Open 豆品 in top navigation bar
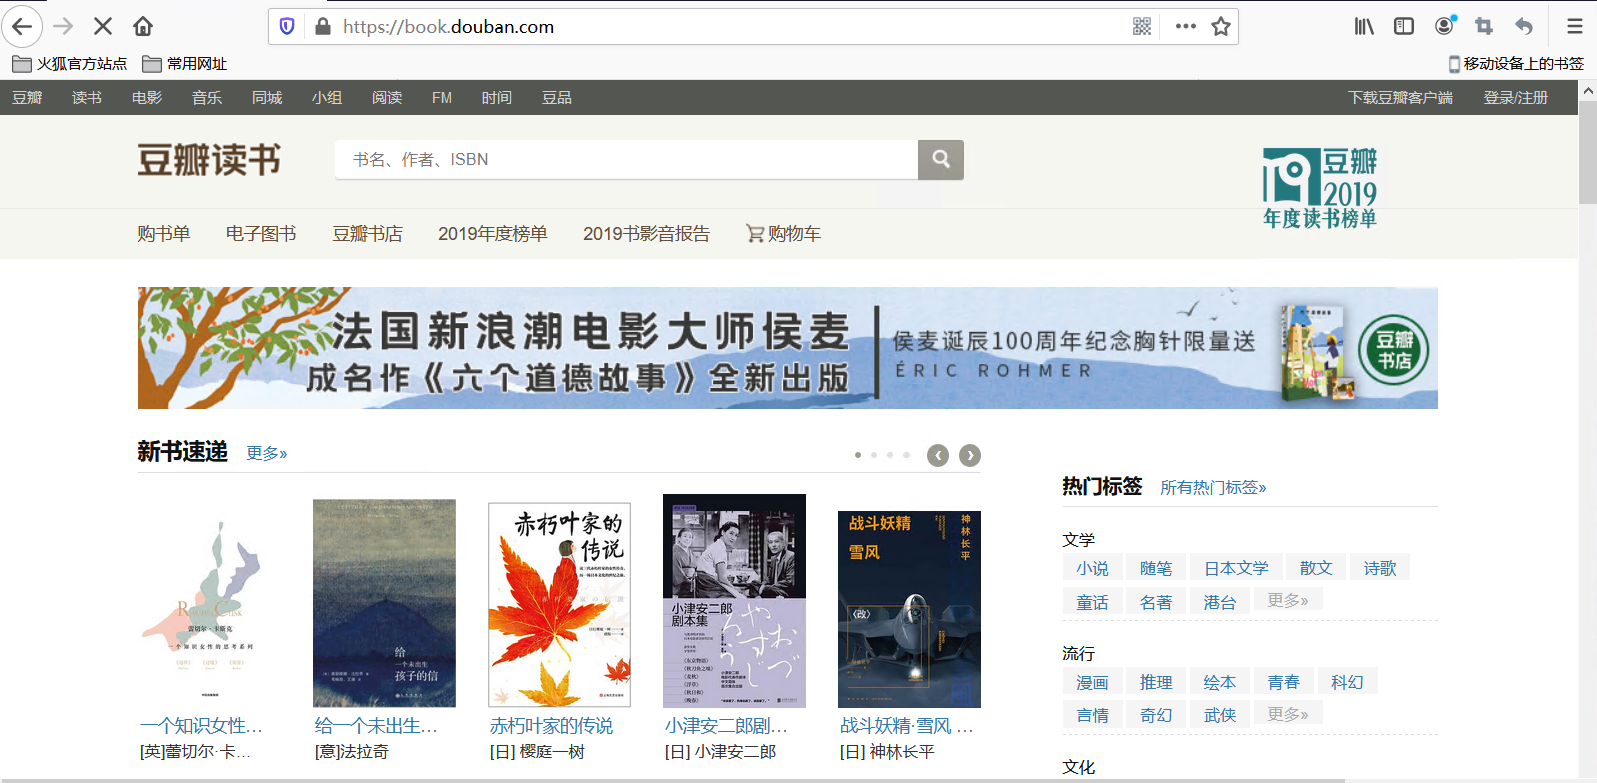The image size is (1597, 783). pos(557,98)
